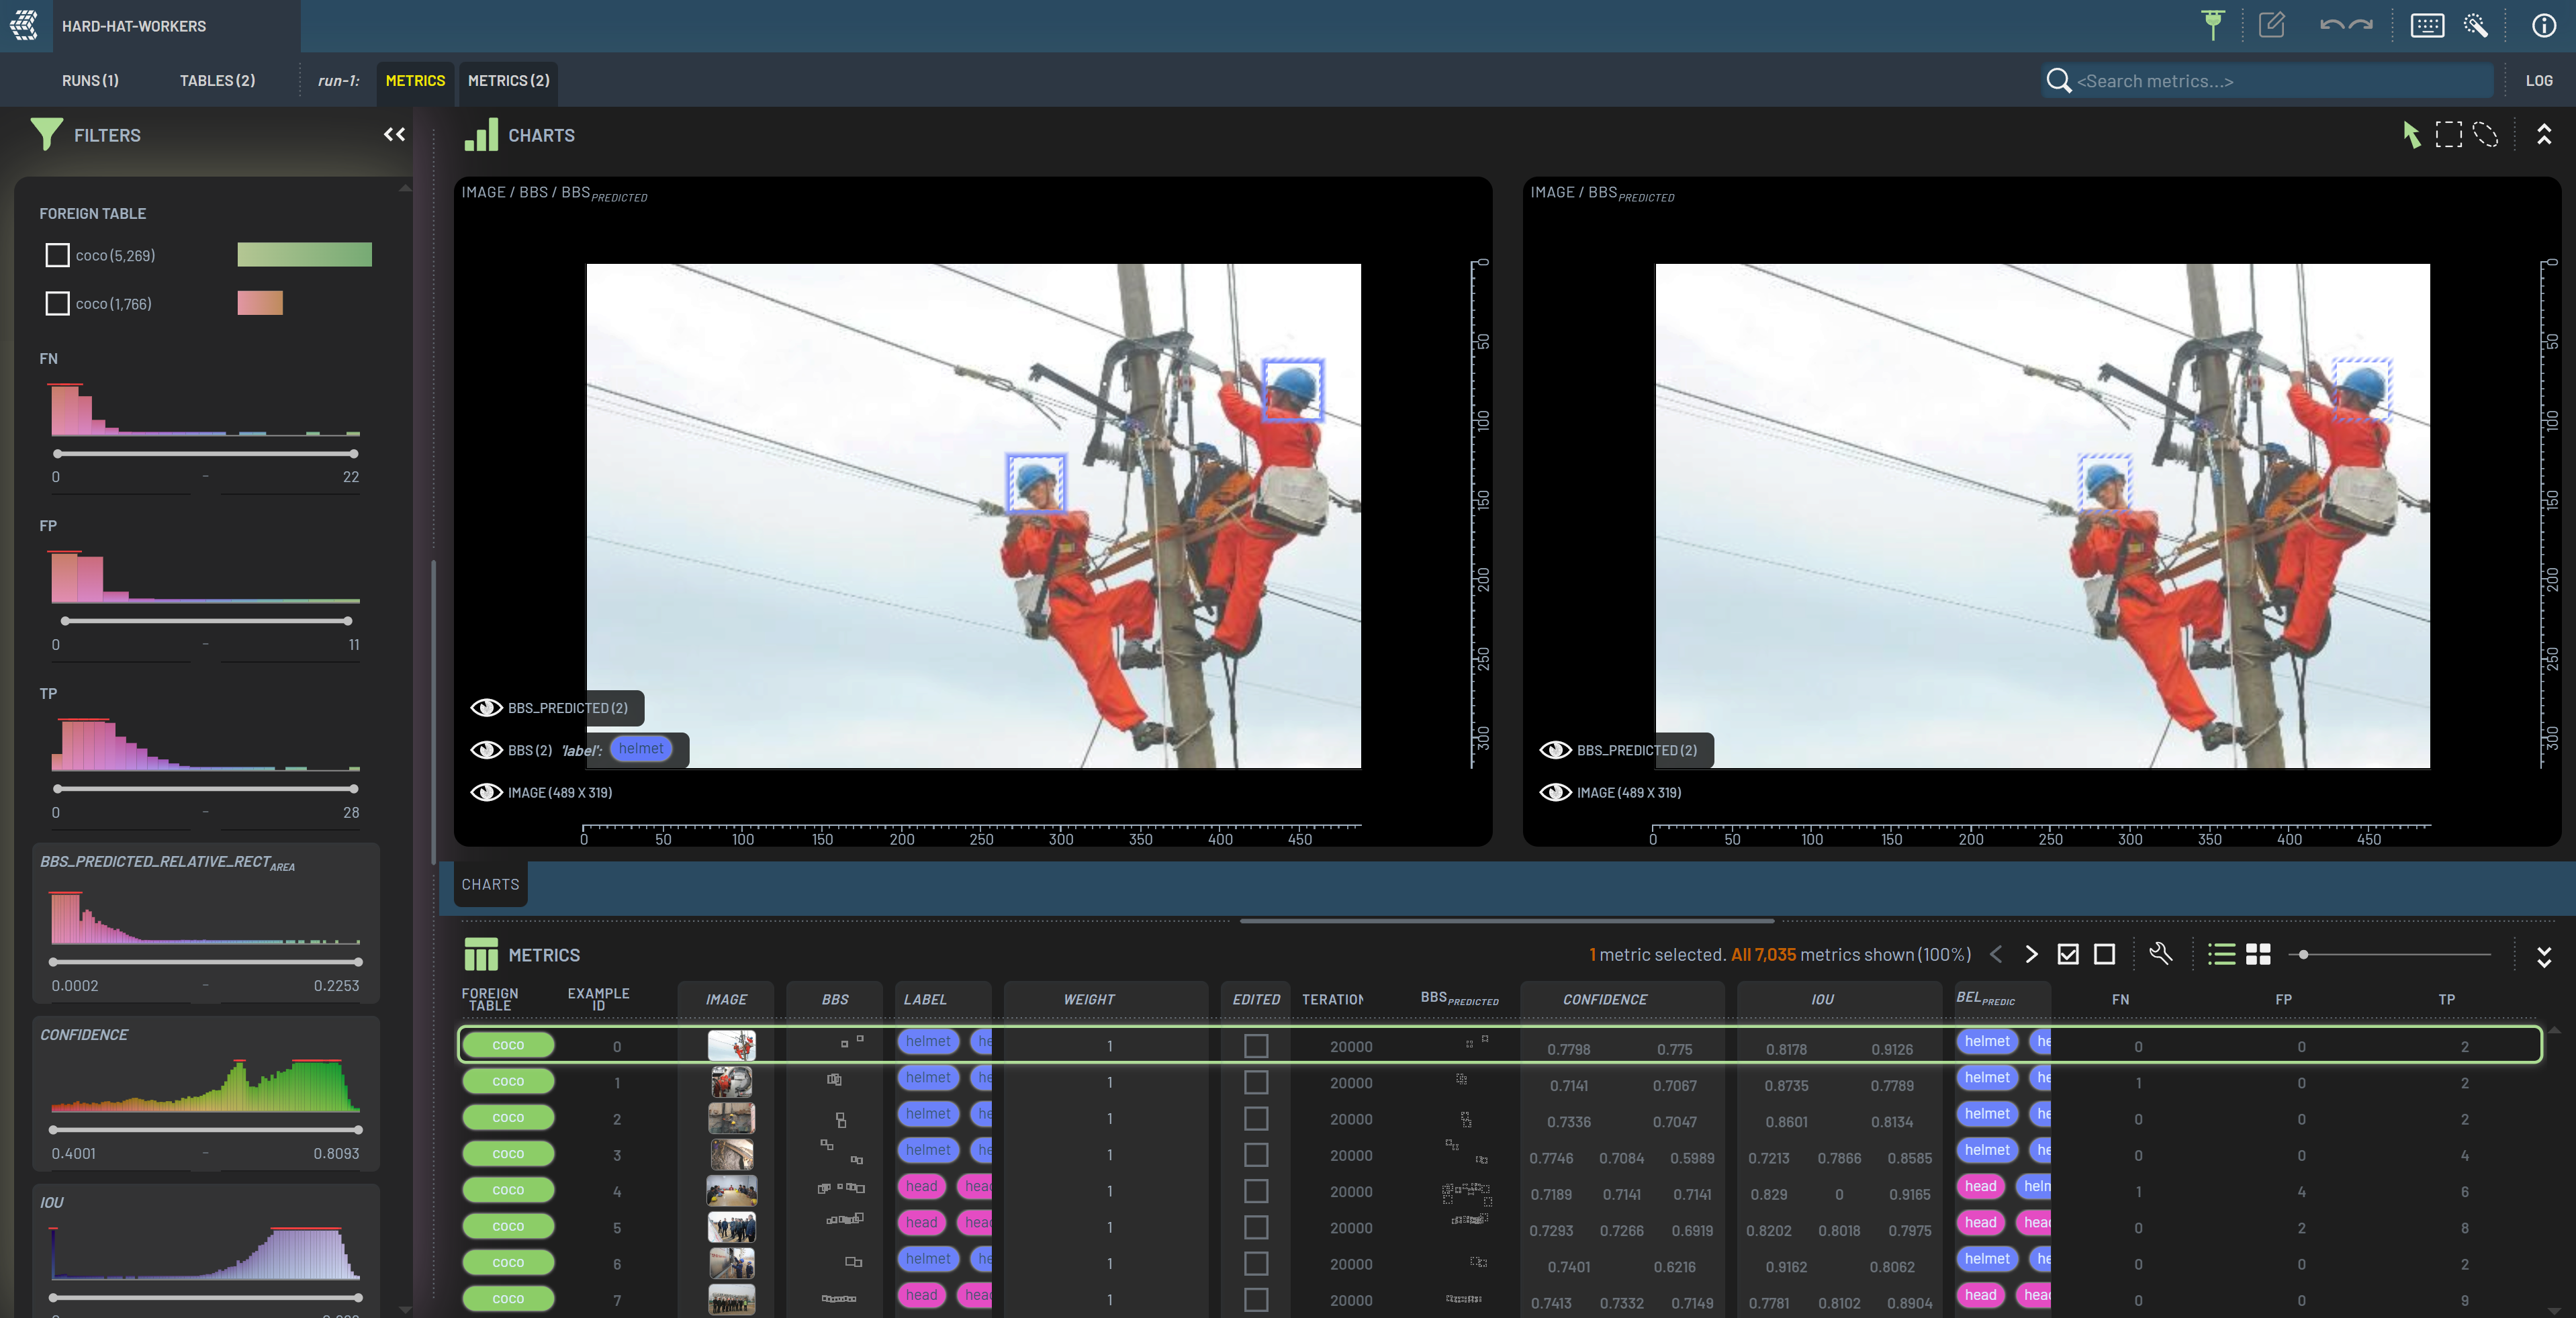Open the TABLES (2) tab
Screen dimensions: 2576x1318
(x=217, y=81)
